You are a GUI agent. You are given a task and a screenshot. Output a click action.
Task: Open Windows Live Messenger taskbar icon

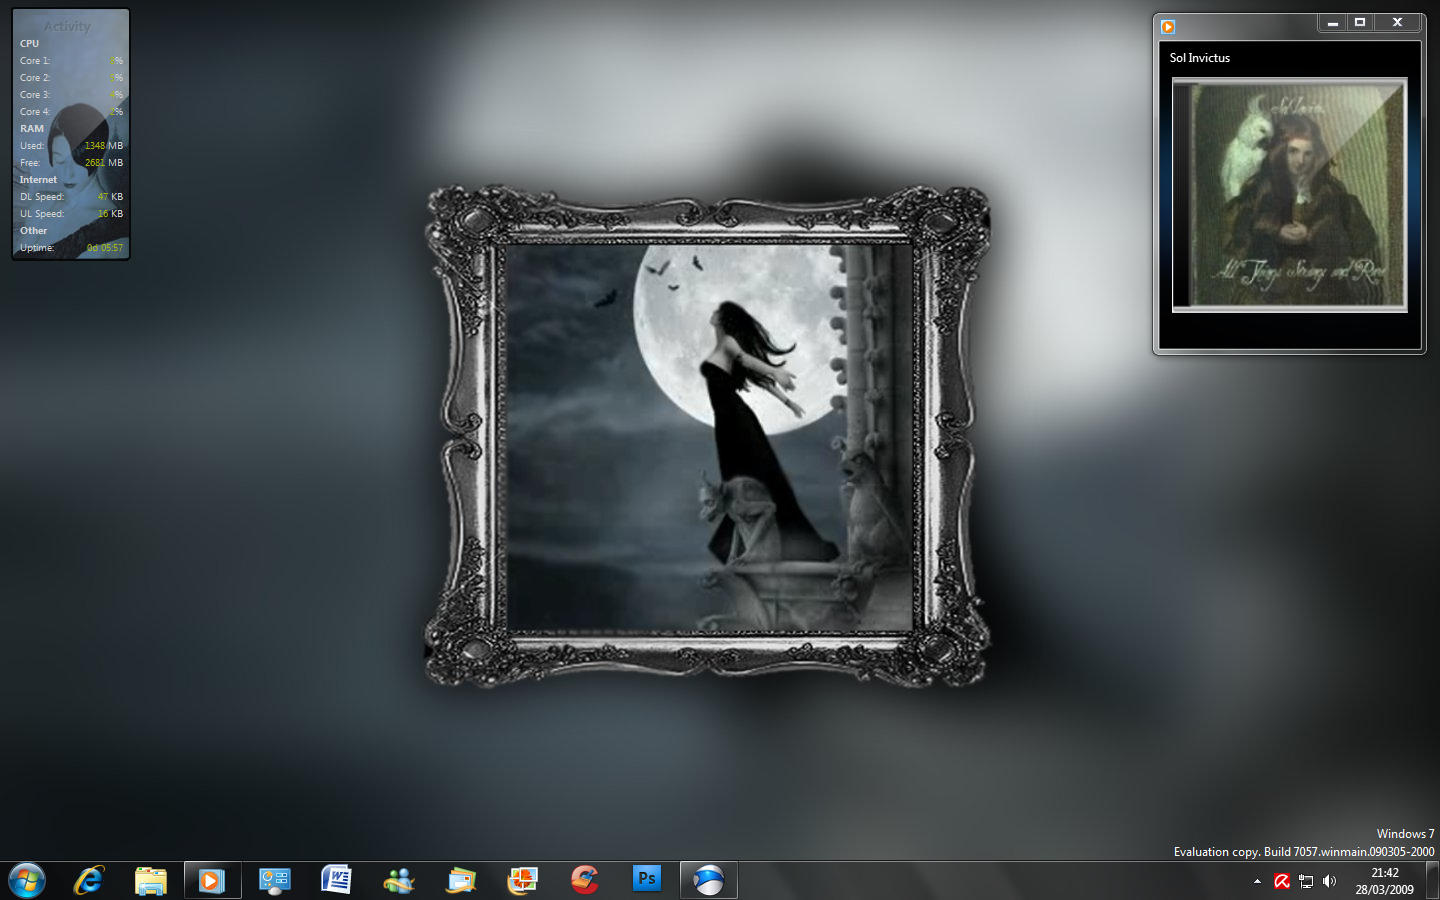(x=398, y=881)
